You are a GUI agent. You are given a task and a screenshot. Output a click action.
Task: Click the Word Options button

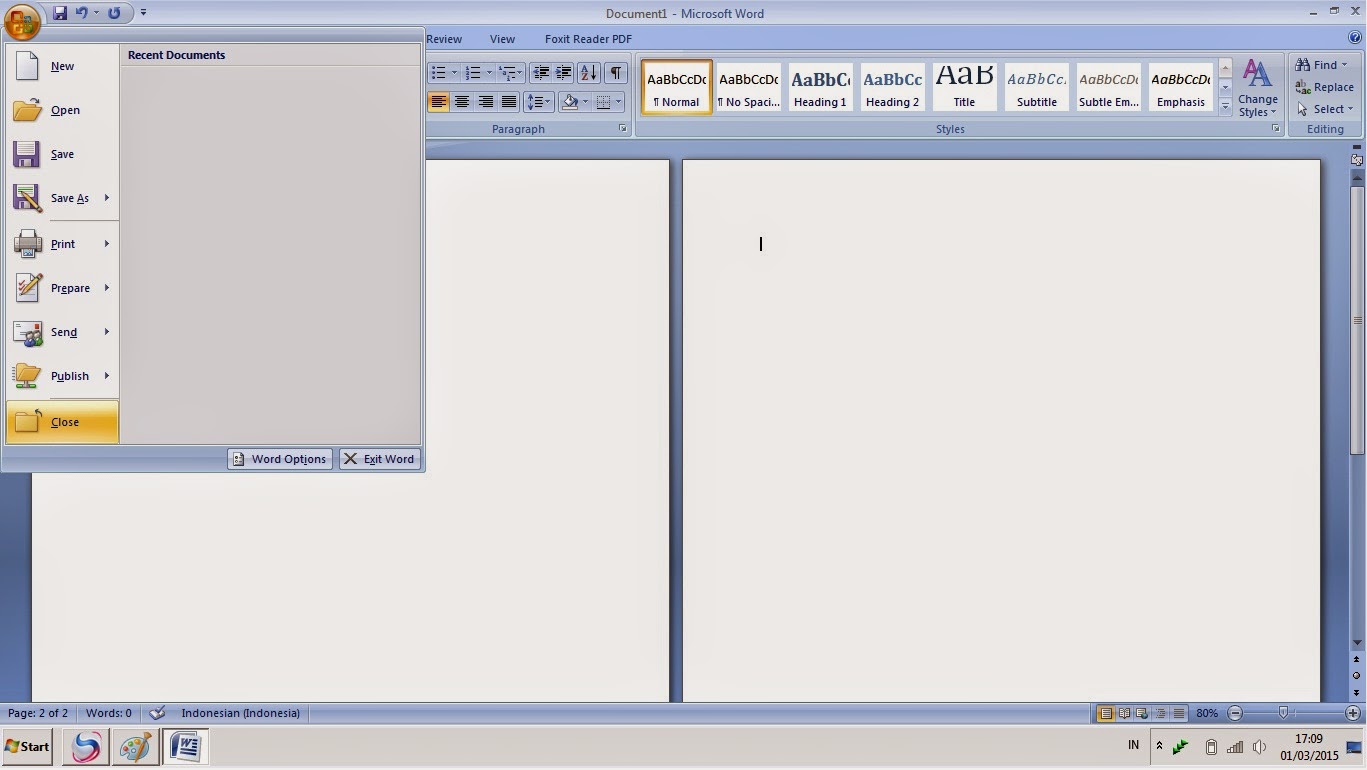click(x=279, y=459)
